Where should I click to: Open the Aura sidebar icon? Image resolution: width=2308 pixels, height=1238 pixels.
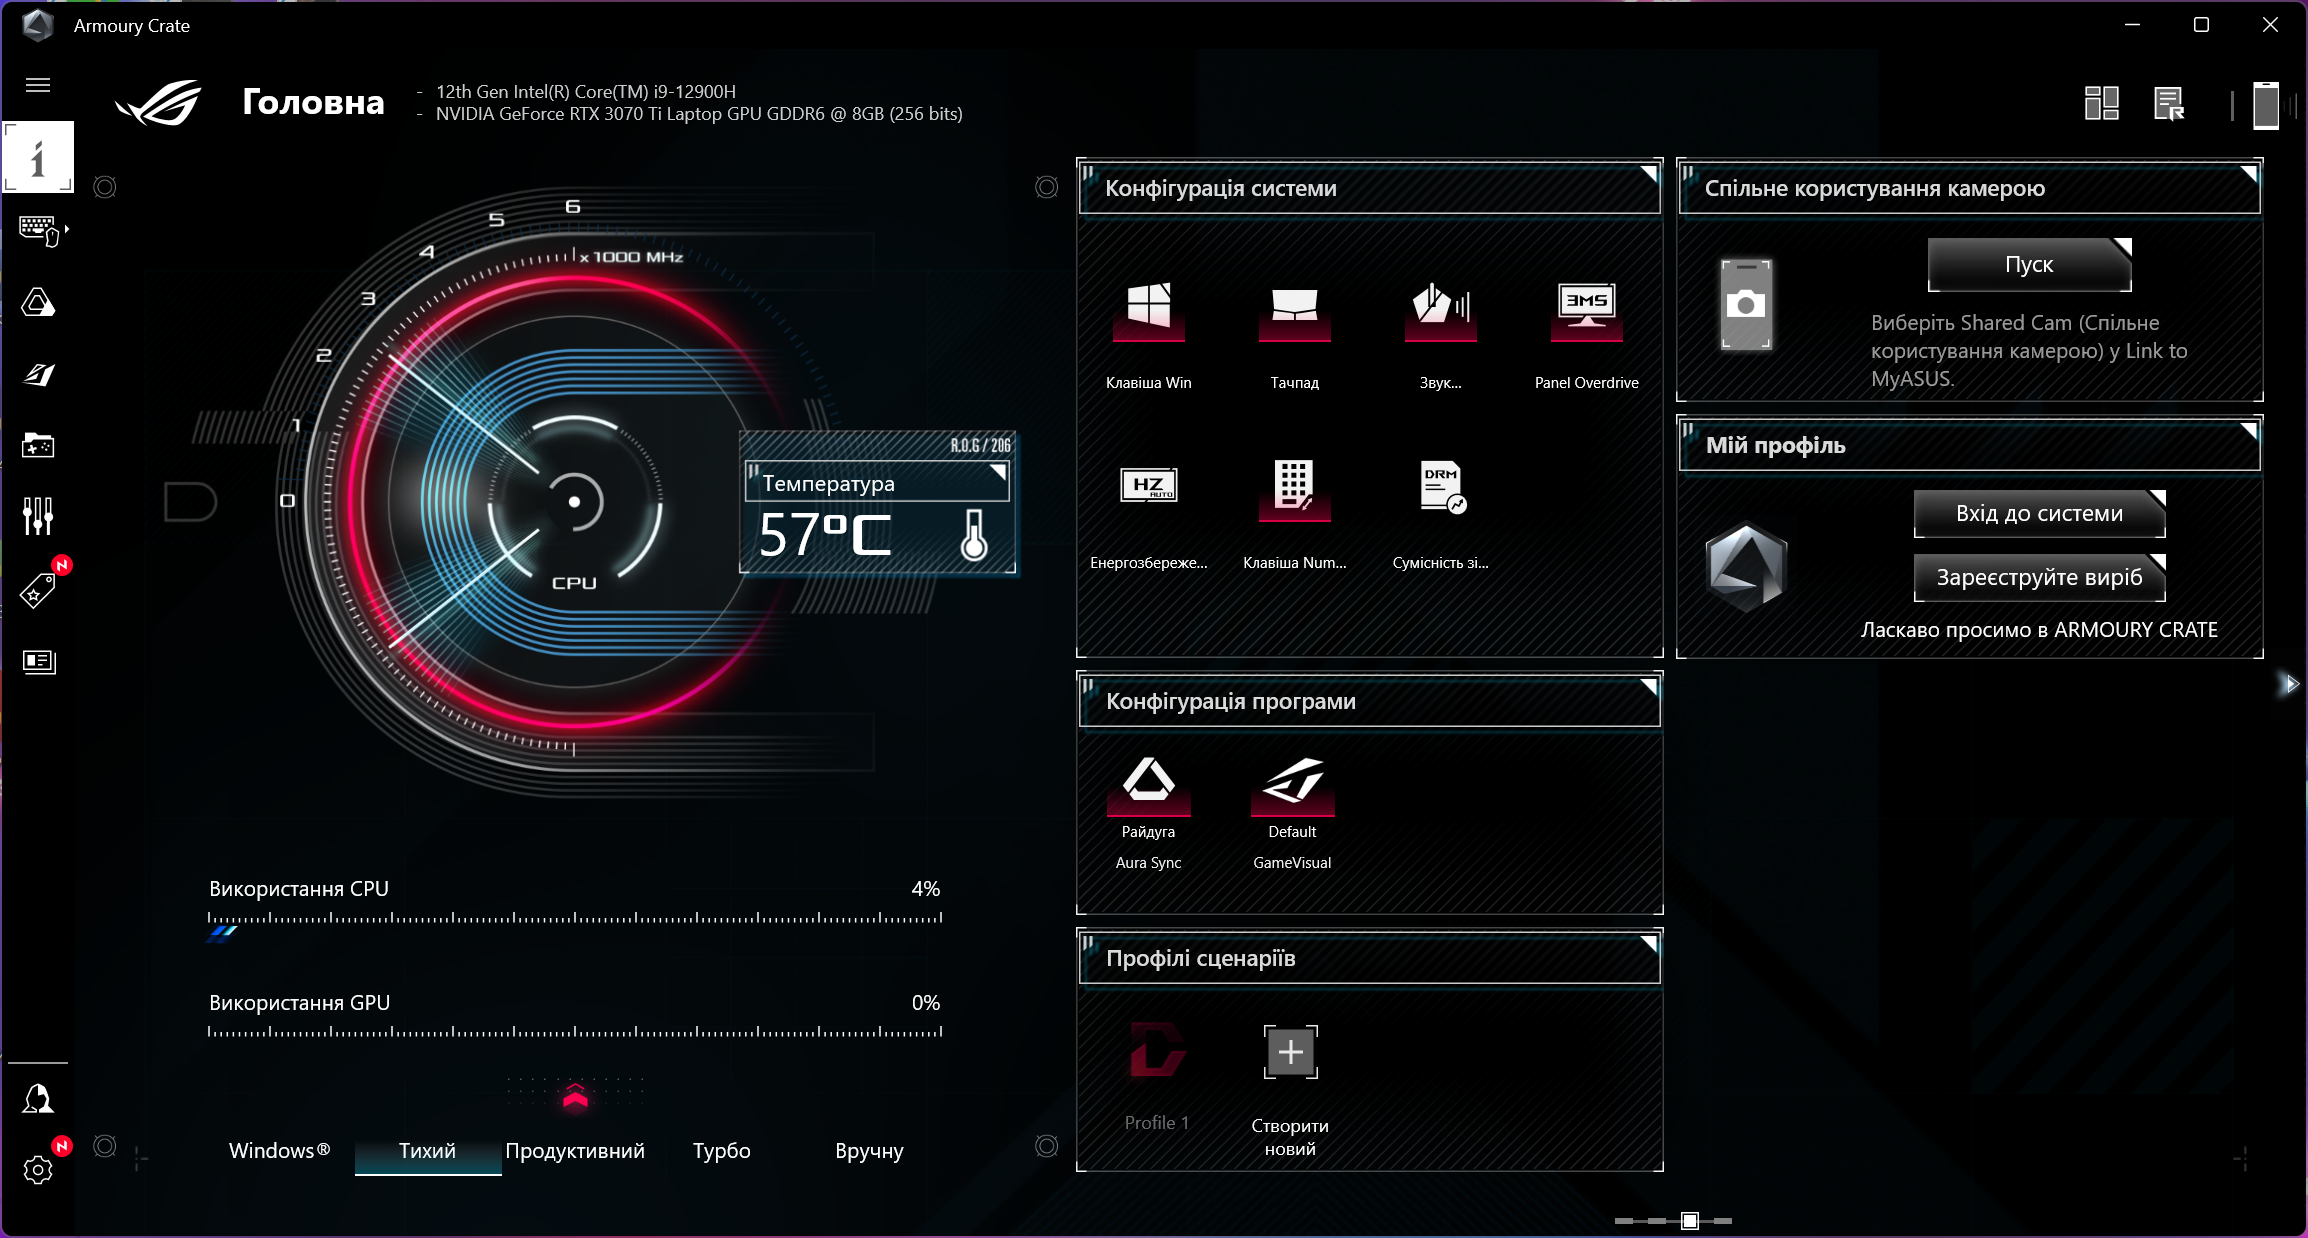click(38, 302)
